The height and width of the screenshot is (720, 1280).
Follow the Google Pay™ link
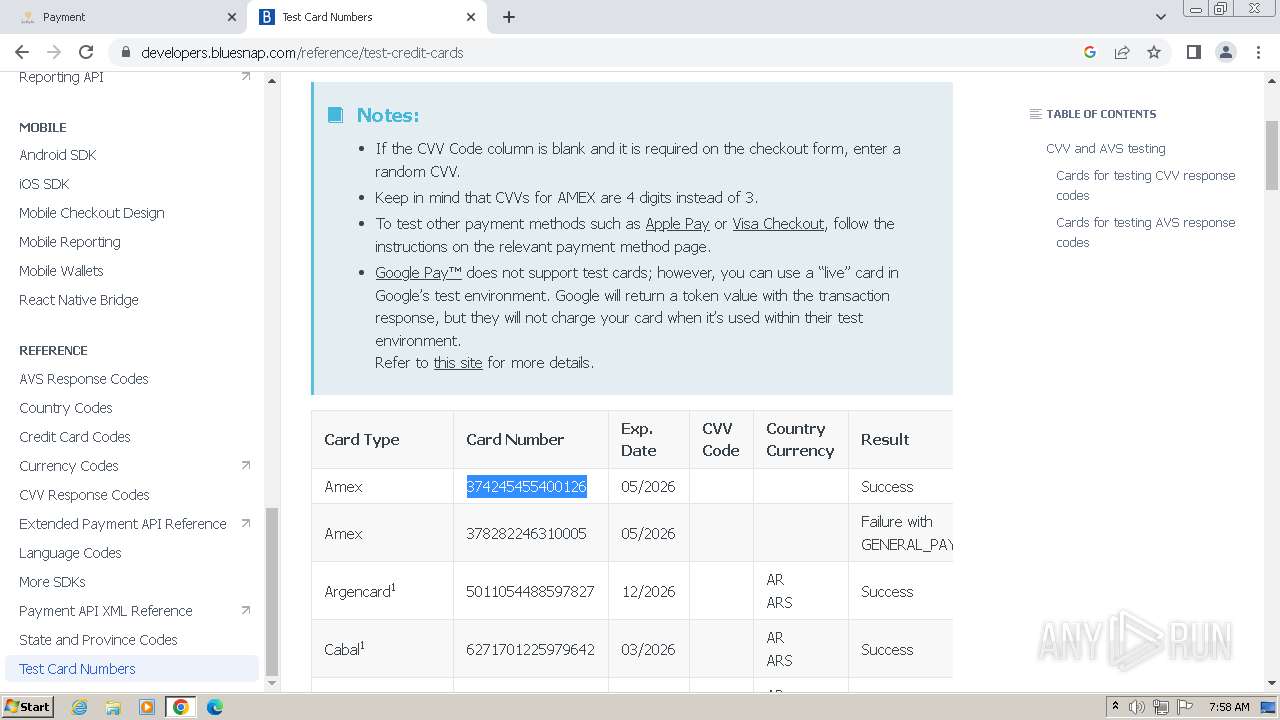pos(418,273)
